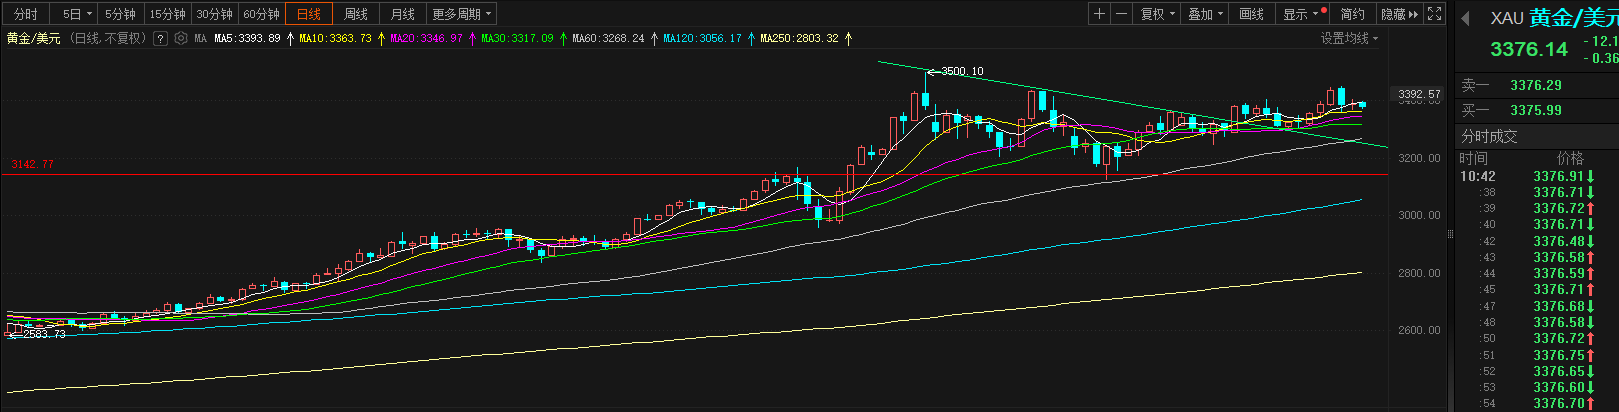This screenshot has height=412, width=1619.
Task: Expand the 更多周期 dropdown
Action: point(461,14)
